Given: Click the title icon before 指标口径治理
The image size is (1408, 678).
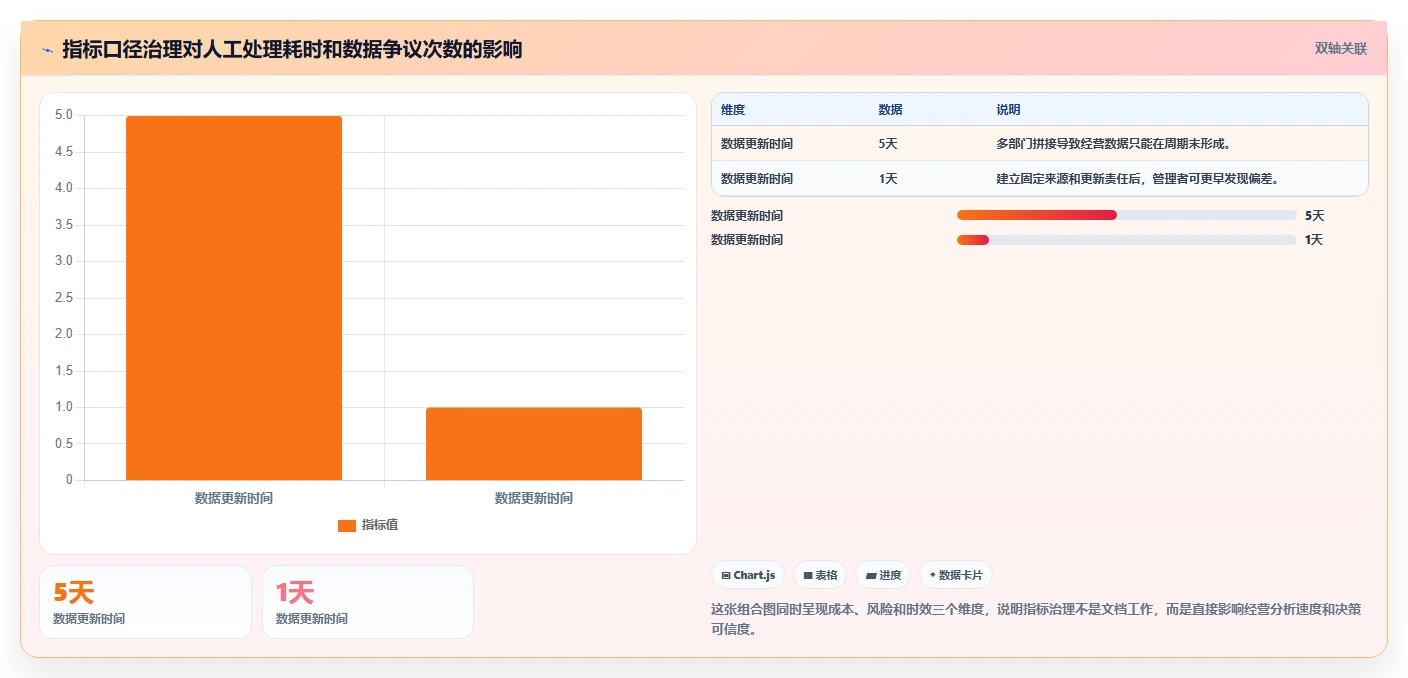Looking at the screenshot, I should tap(47, 50).
